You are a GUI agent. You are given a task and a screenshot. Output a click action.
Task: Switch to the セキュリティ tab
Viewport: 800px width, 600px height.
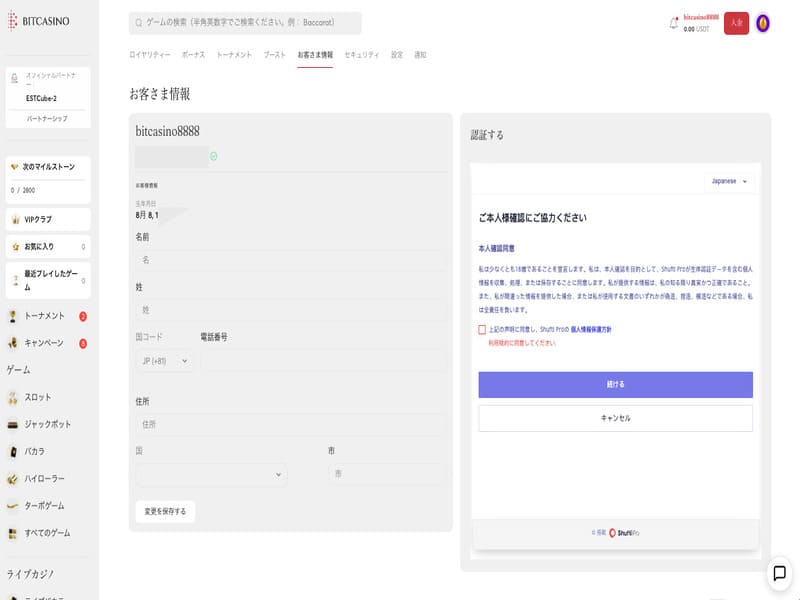tap(361, 54)
